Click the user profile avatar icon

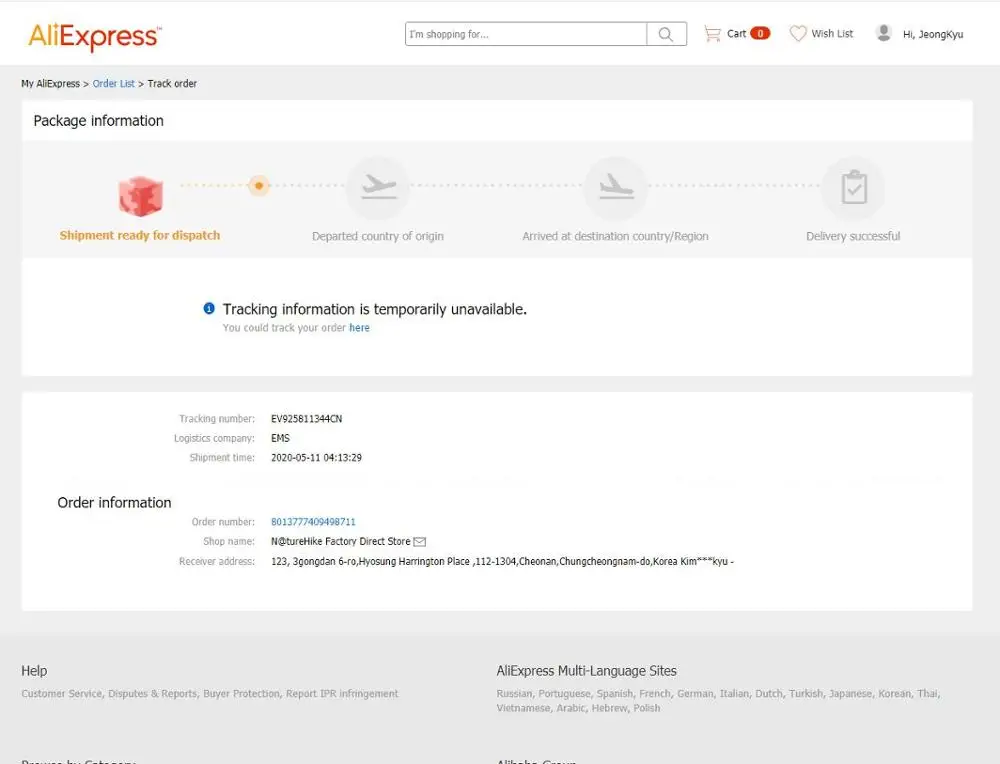tap(883, 33)
